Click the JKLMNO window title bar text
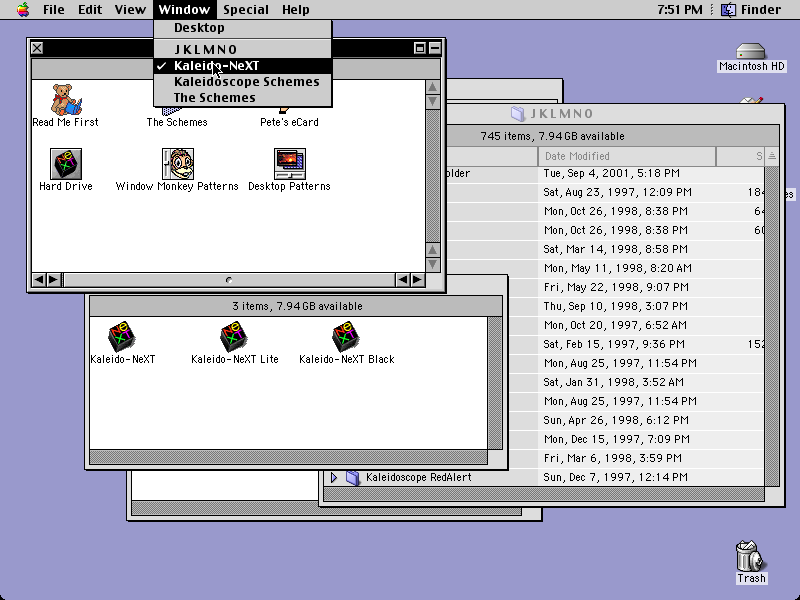The image size is (800, 600). (562, 113)
